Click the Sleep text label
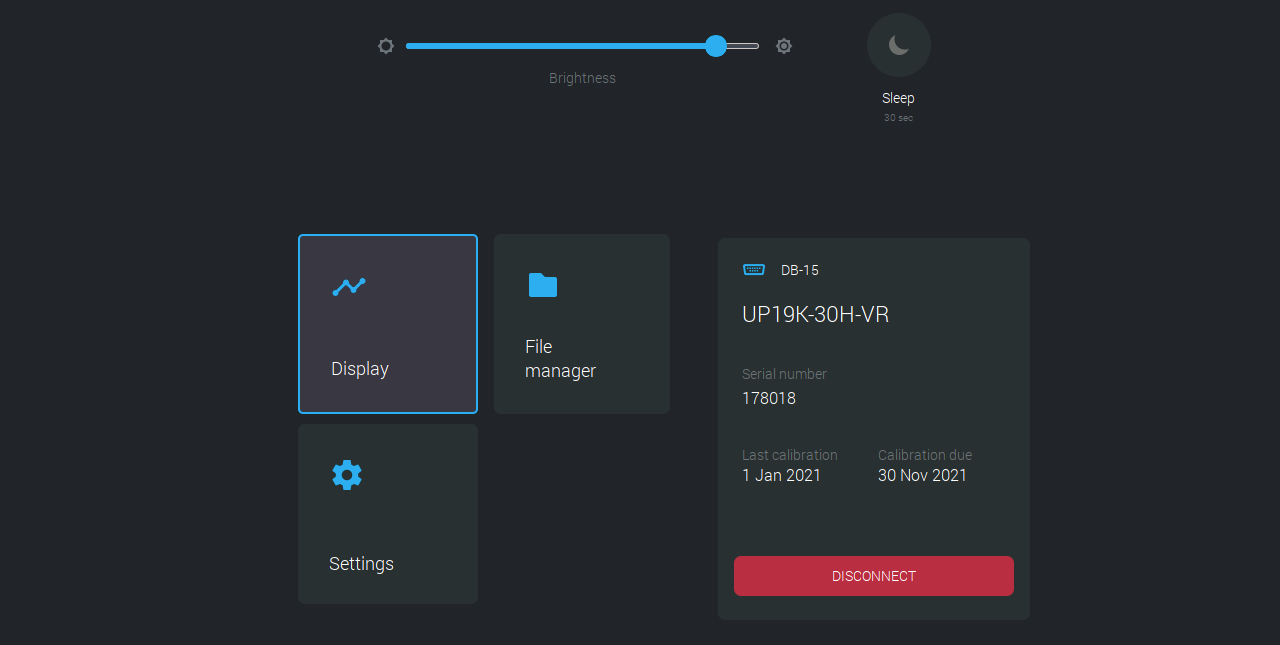Image resolution: width=1280 pixels, height=645 pixels. pyautogui.click(x=898, y=98)
